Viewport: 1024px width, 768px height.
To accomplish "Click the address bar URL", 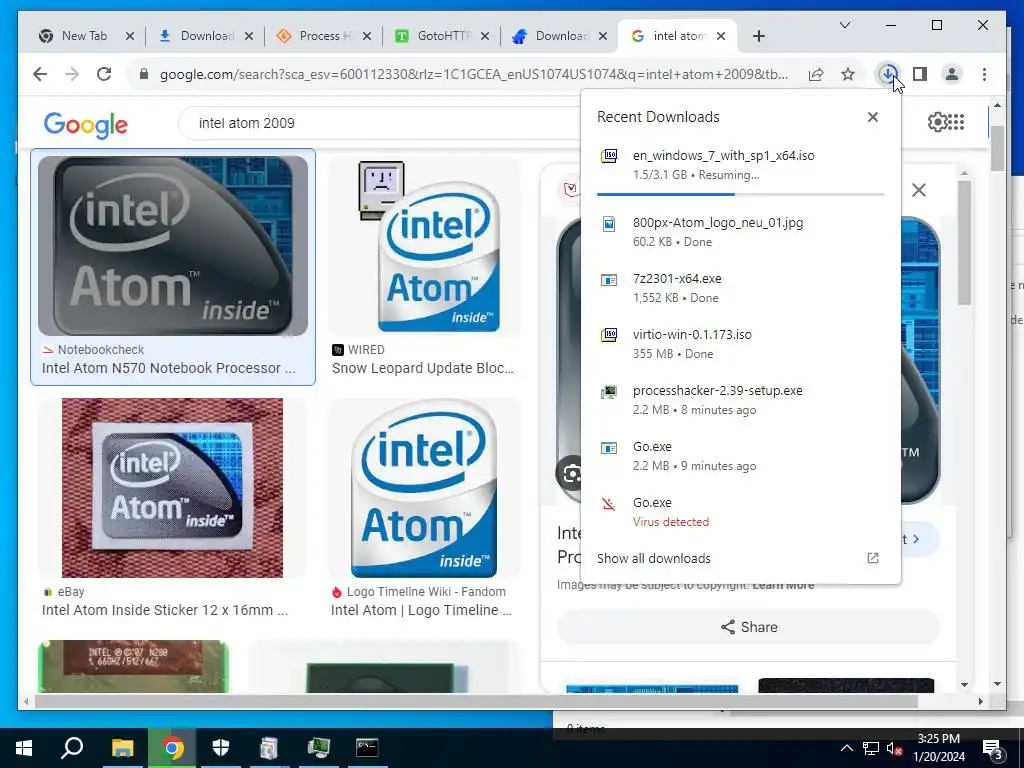I will [473, 74].
